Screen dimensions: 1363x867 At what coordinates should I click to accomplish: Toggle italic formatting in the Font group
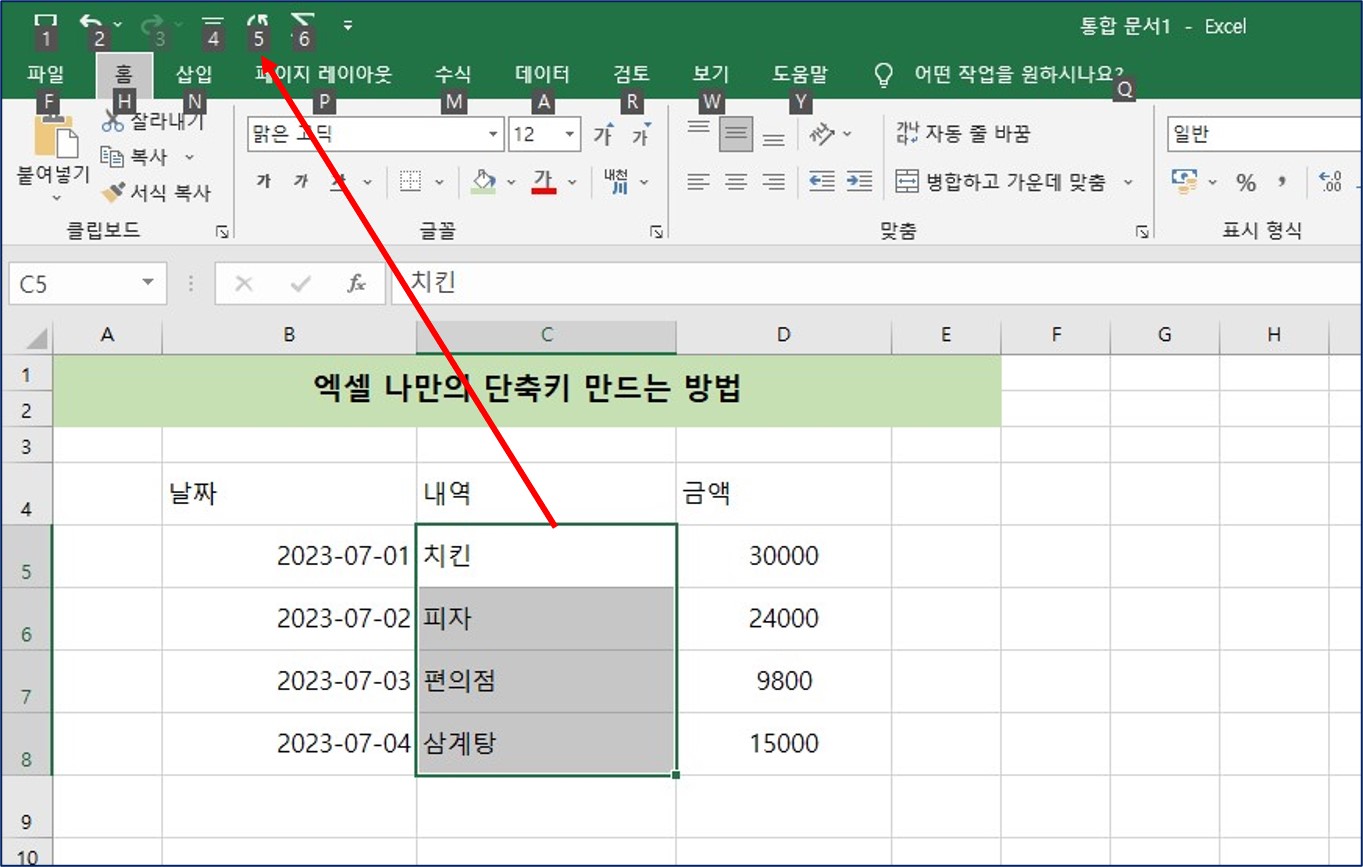click(x=303, y=181)
